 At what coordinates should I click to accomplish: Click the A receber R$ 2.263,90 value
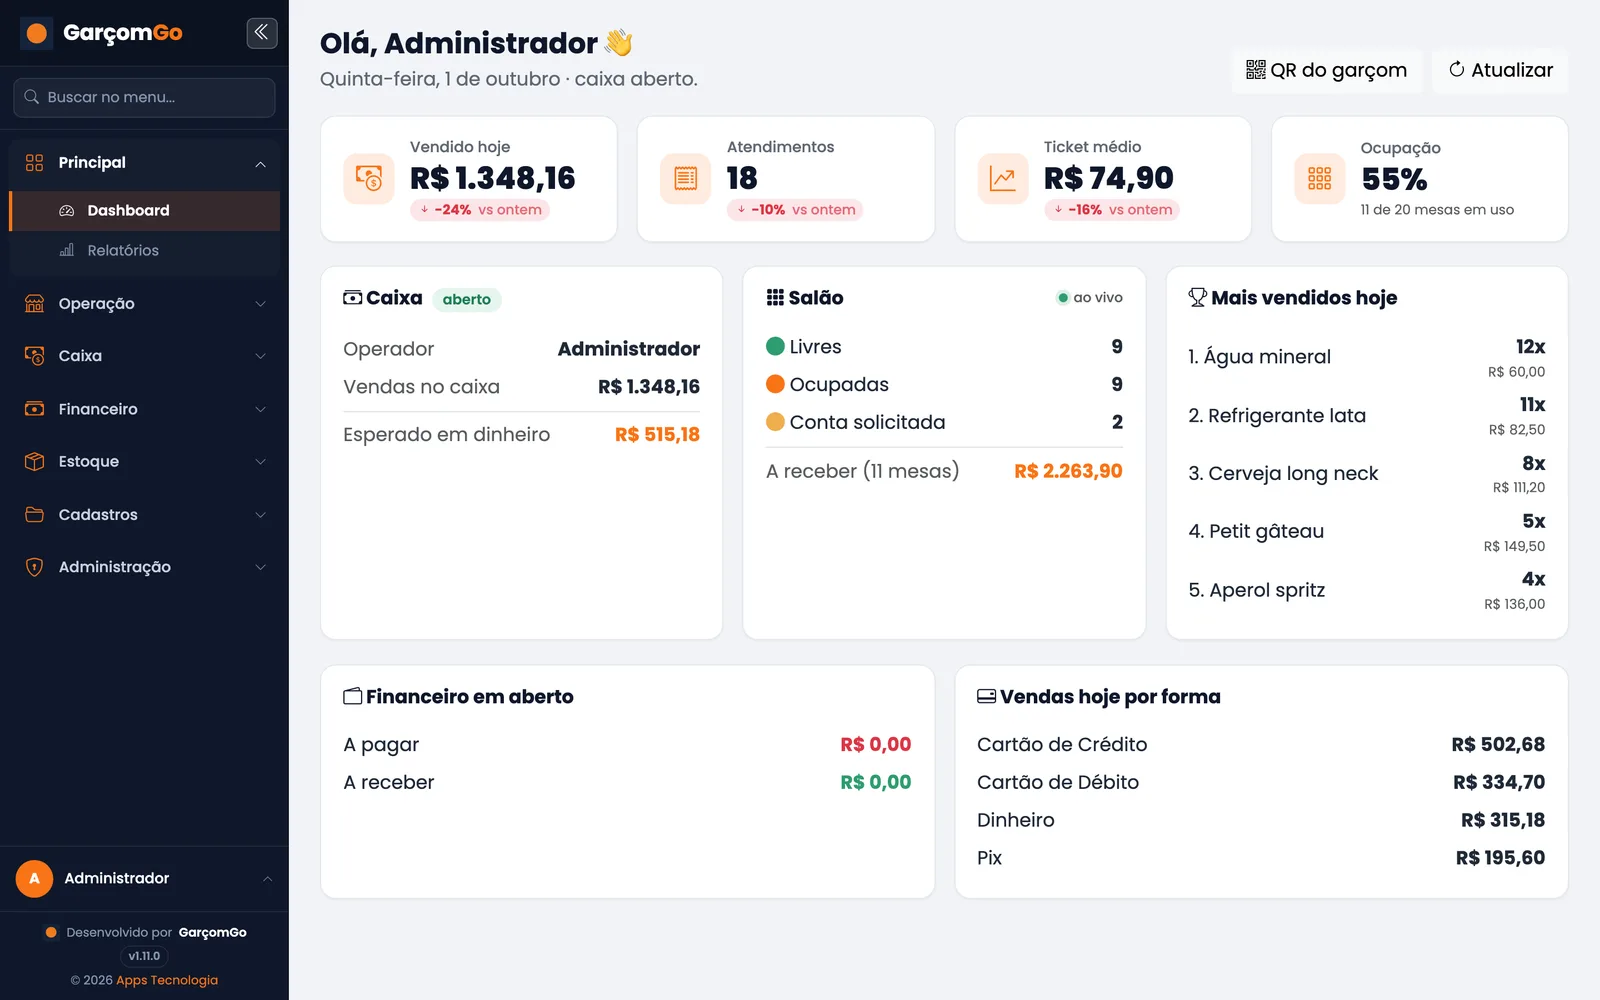point(1068,471)
